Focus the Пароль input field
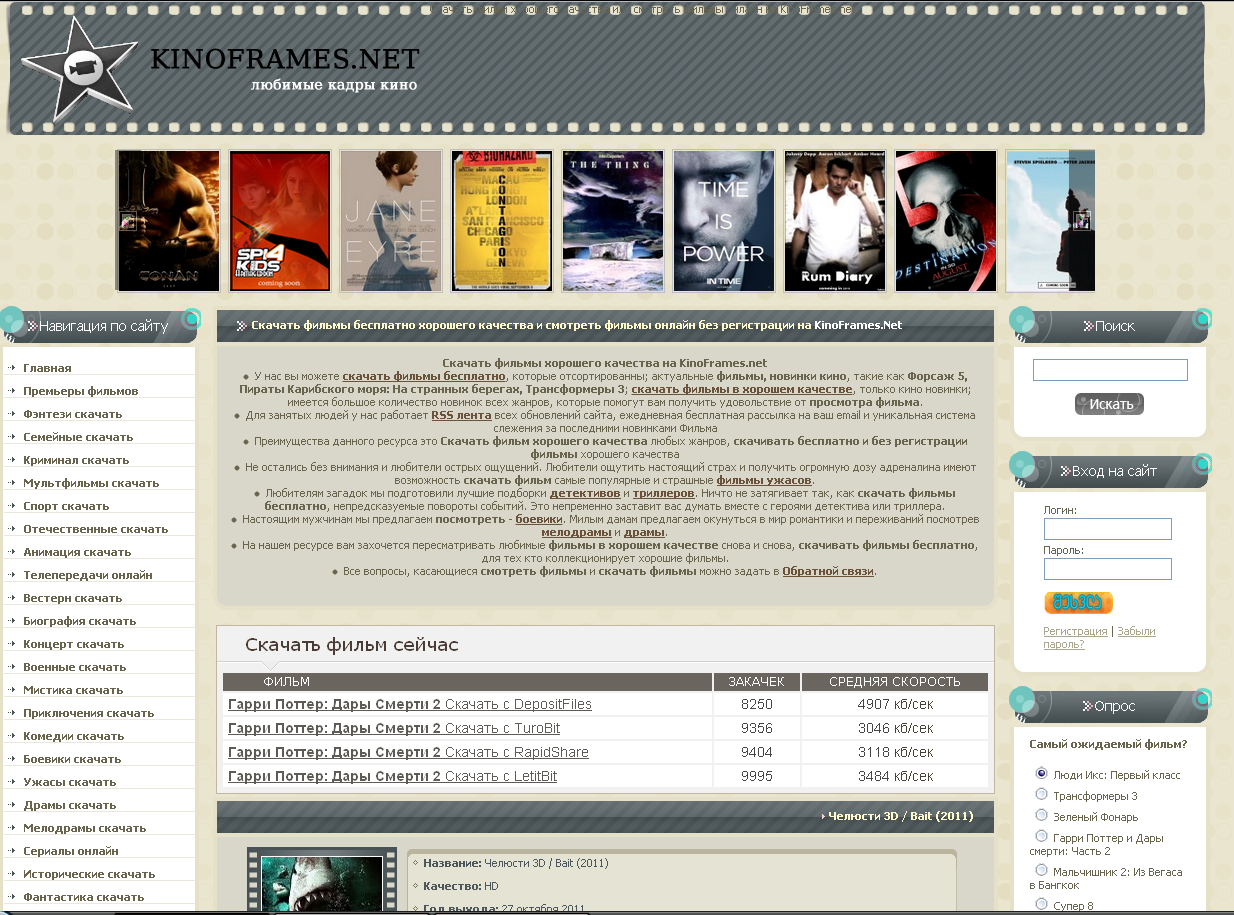The width and height of the screenshot is (1234, 915). (1107, 569)
